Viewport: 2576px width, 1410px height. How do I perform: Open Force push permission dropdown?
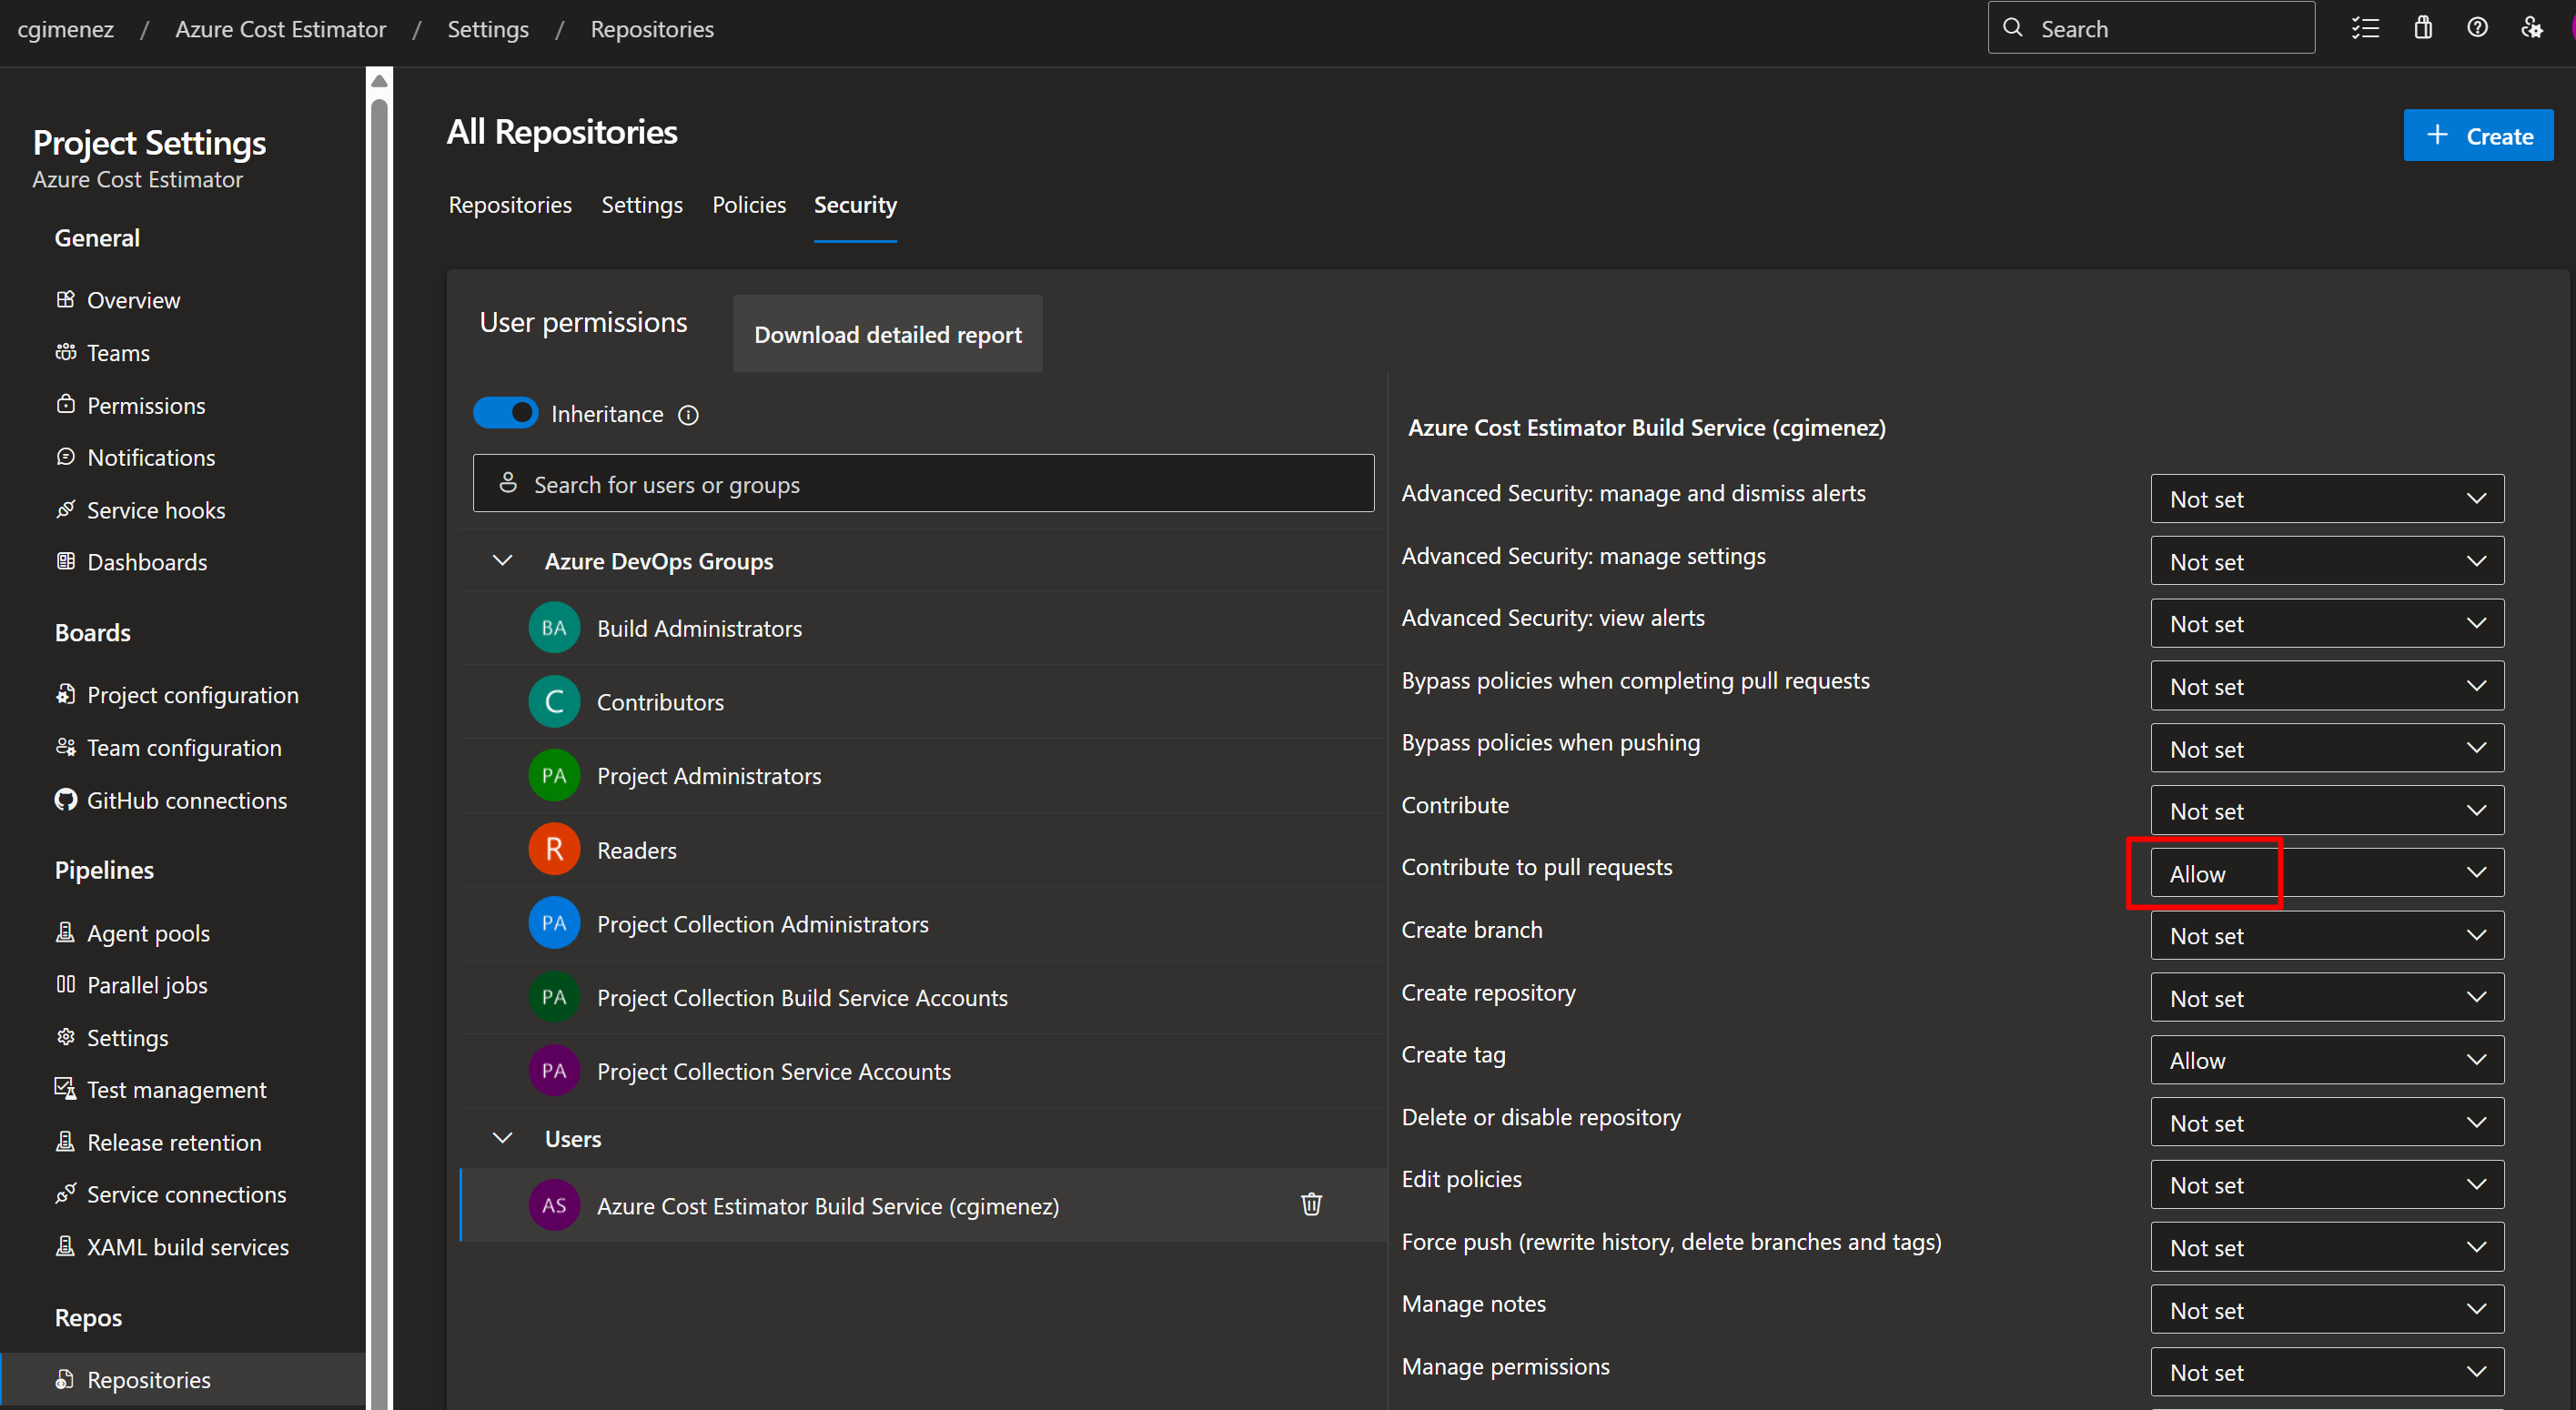(x=2327, y=1247)
